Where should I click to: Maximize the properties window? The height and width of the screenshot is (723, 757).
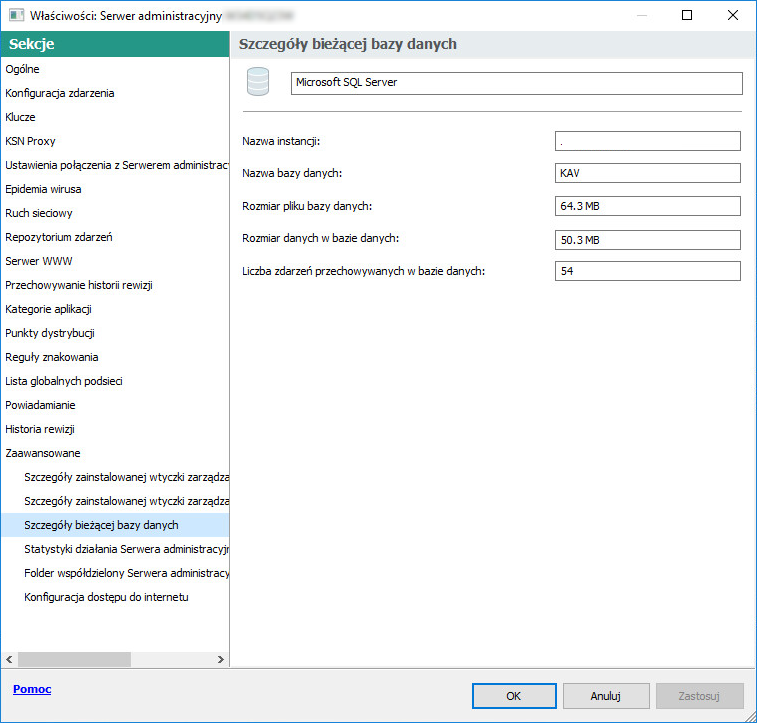pos(687,15)
